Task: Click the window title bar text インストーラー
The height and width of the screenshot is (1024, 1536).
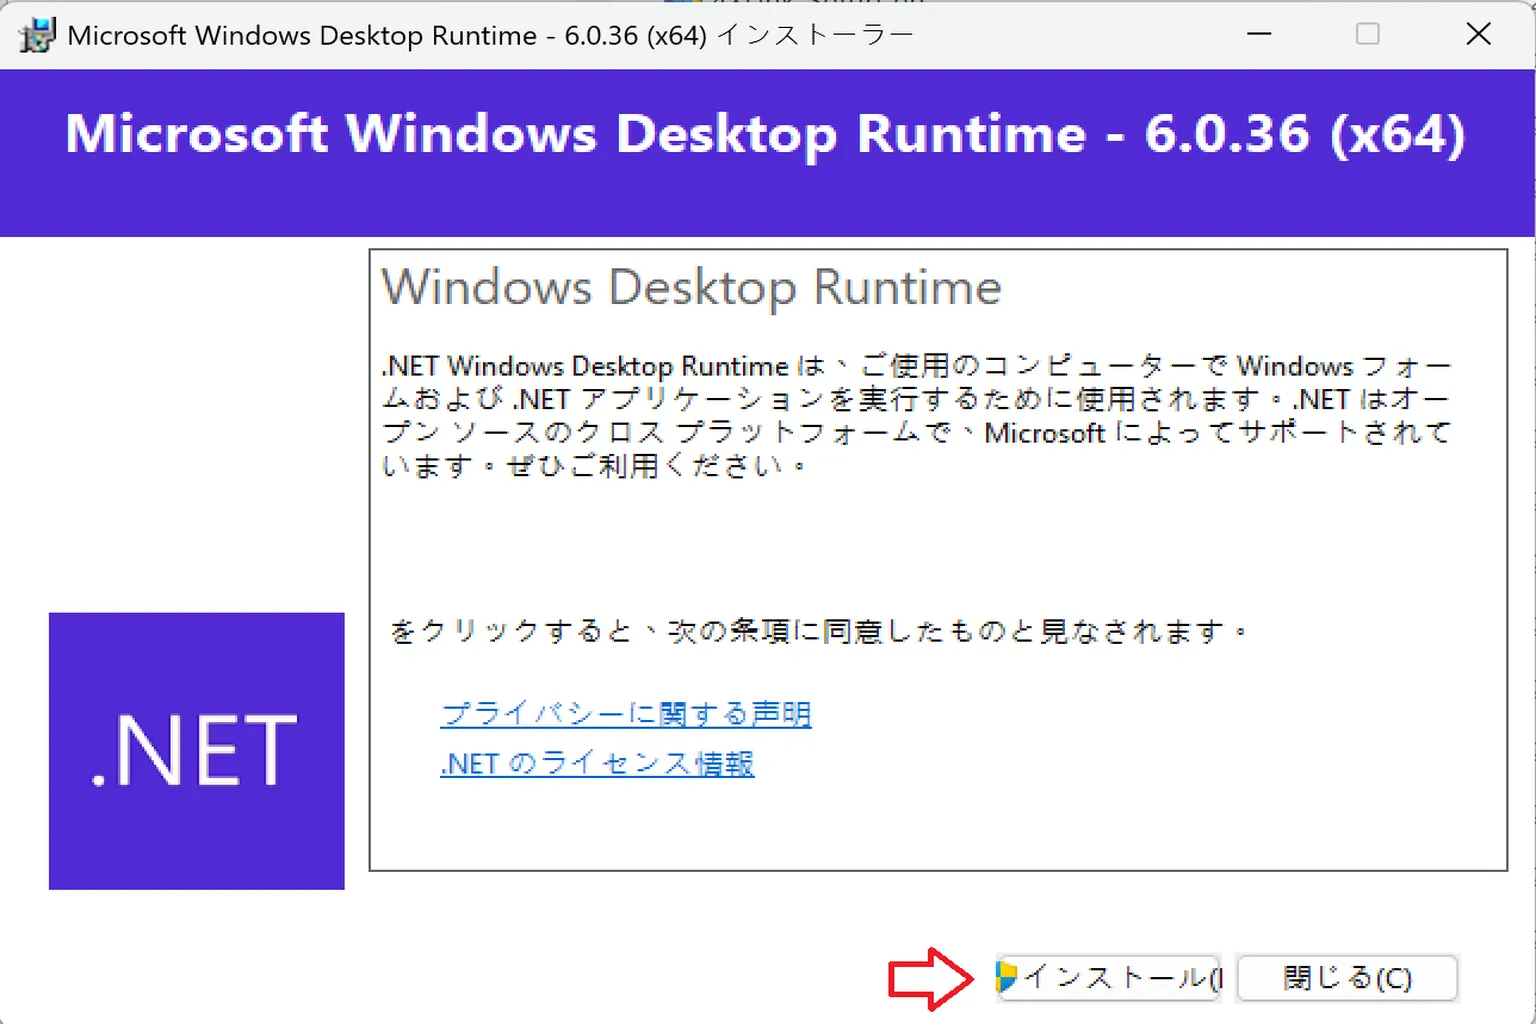Action: (x=815, y=35)
